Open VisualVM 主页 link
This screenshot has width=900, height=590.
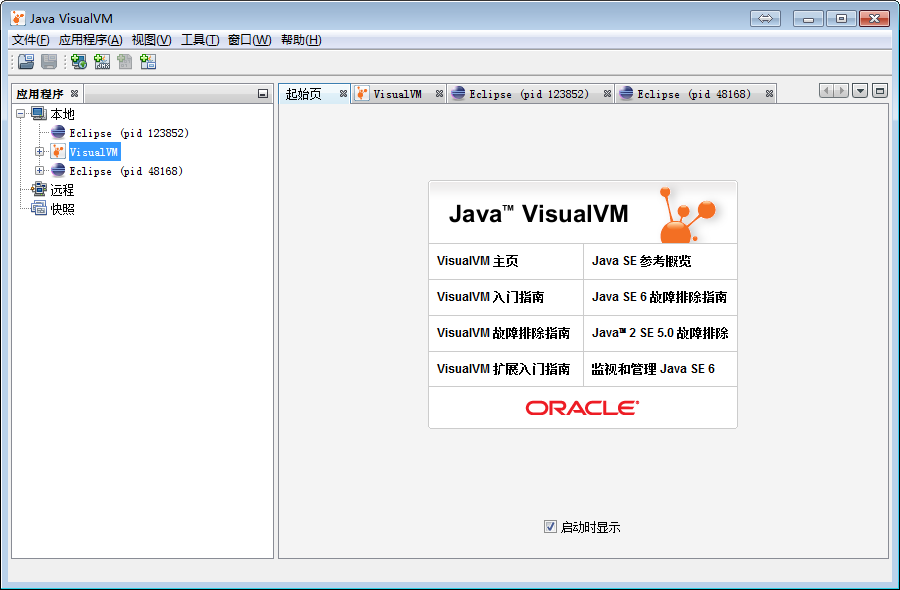[478, 261]
